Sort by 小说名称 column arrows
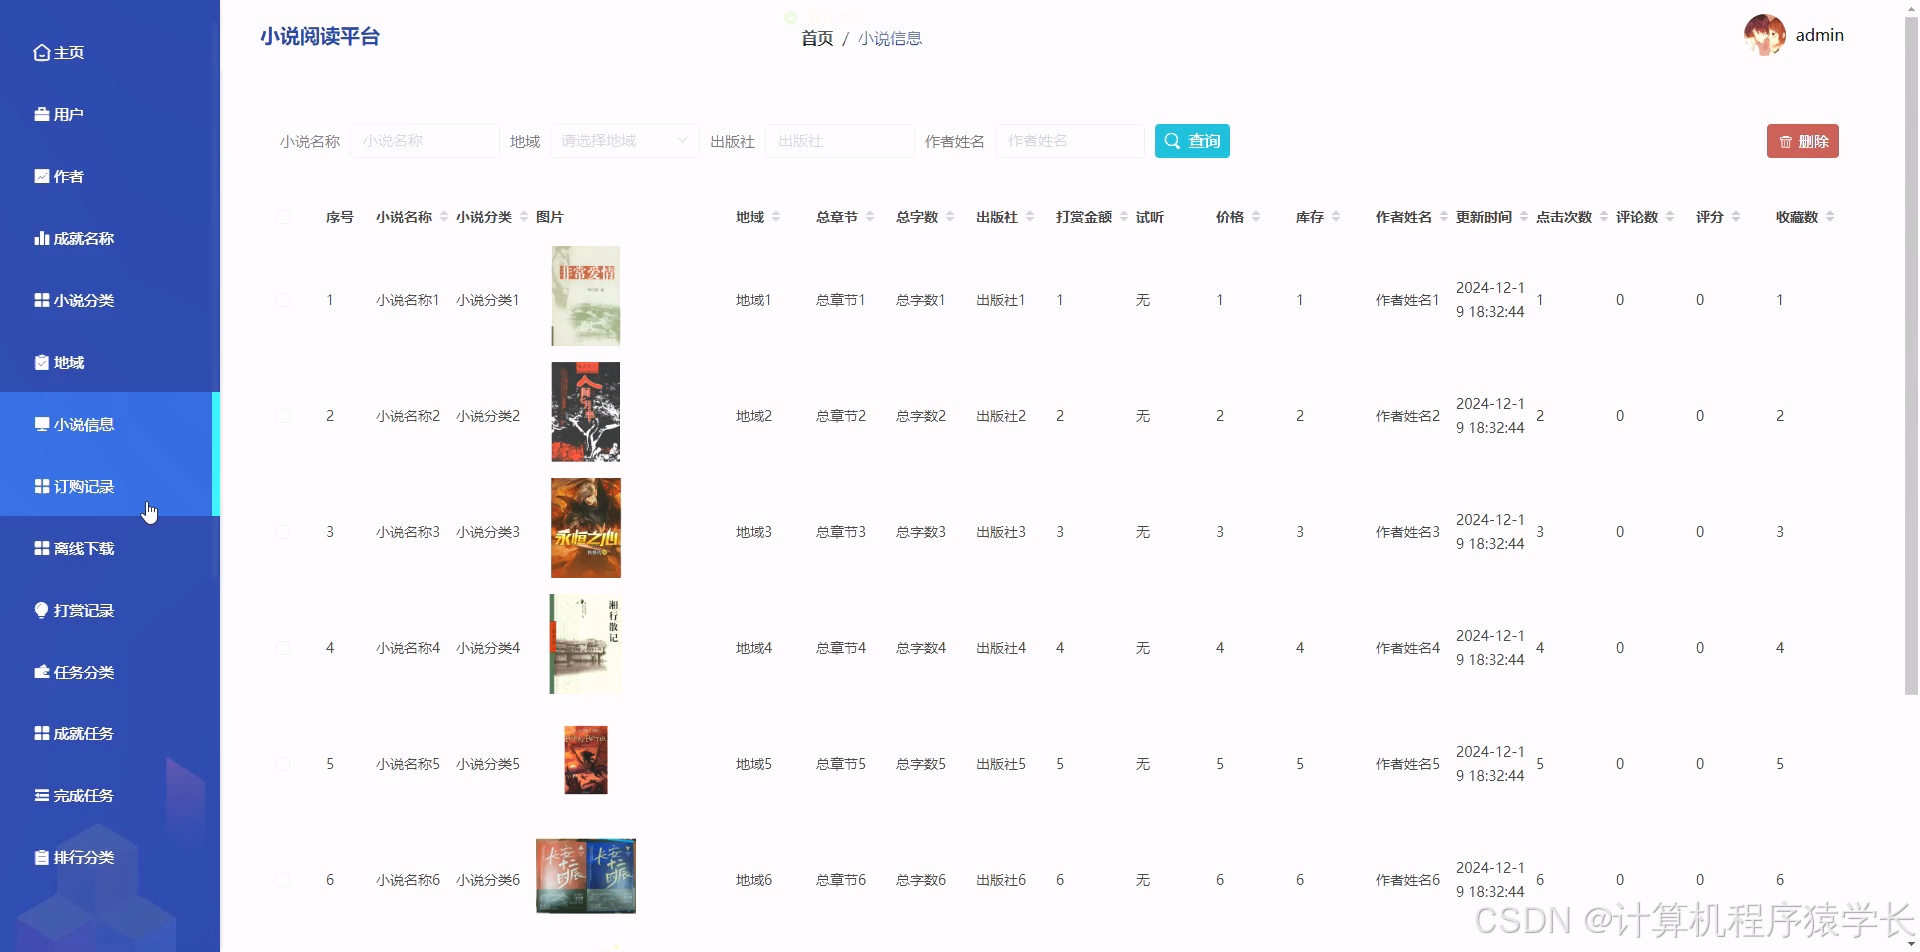This screenshot has height=952, width=1920. [444, 217]
